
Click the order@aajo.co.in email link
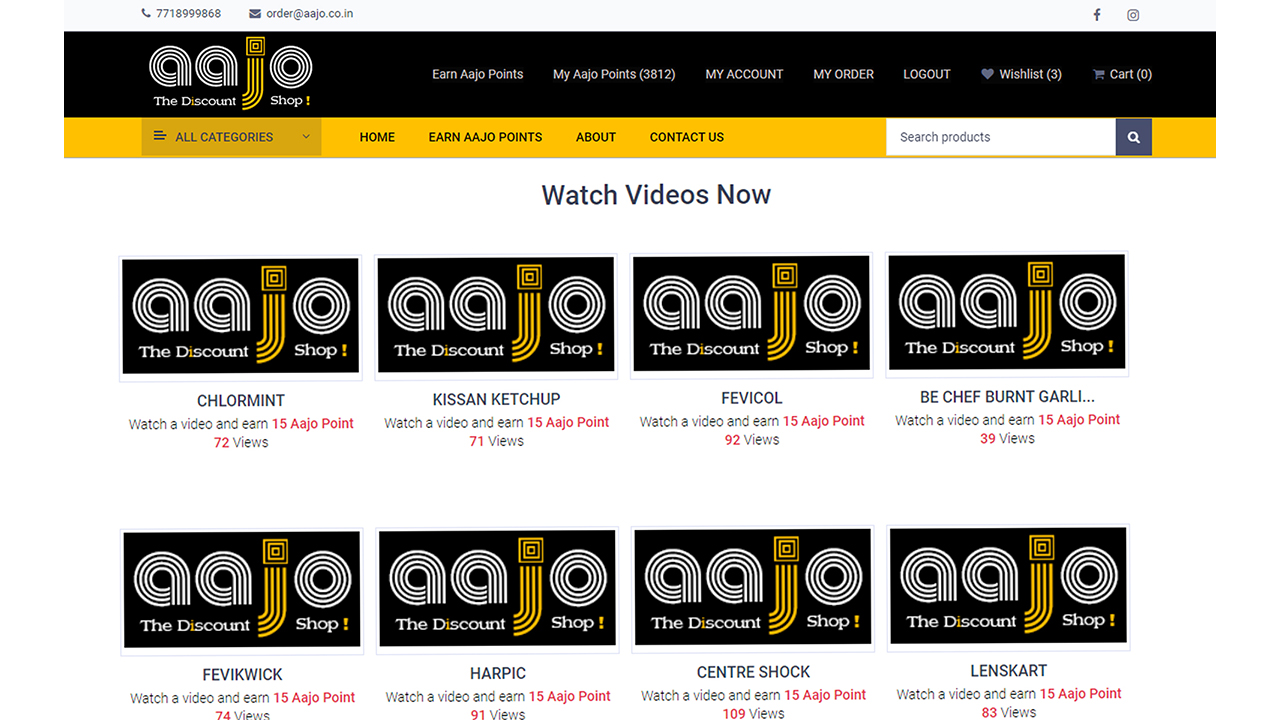[309, 14]
